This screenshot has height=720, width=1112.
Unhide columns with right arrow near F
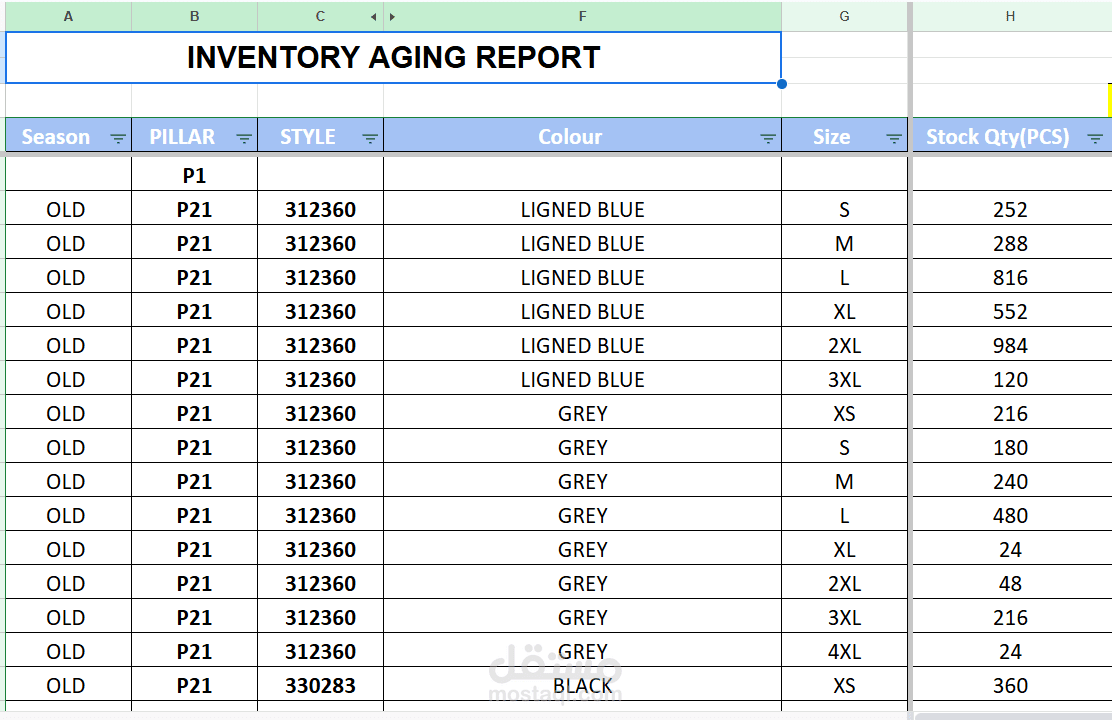pyautogui.click(x=392, y=16)
